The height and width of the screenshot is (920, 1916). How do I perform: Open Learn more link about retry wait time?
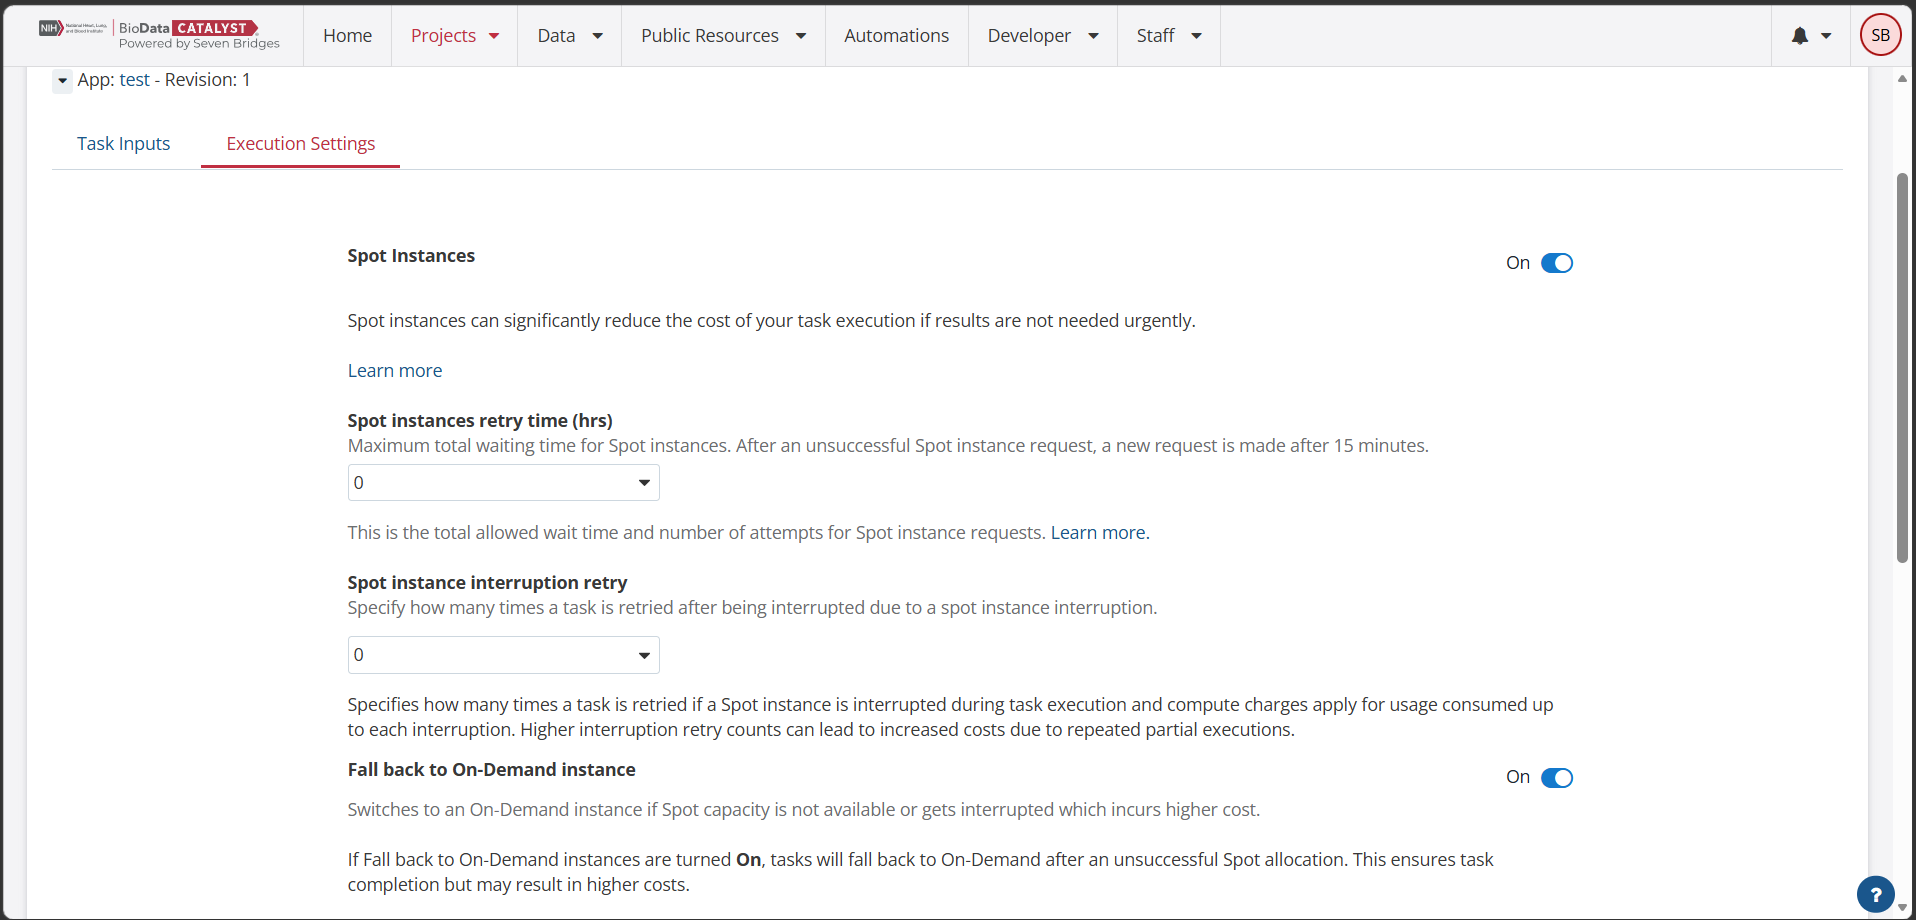pyautogui.click(x=1100, y=533)
